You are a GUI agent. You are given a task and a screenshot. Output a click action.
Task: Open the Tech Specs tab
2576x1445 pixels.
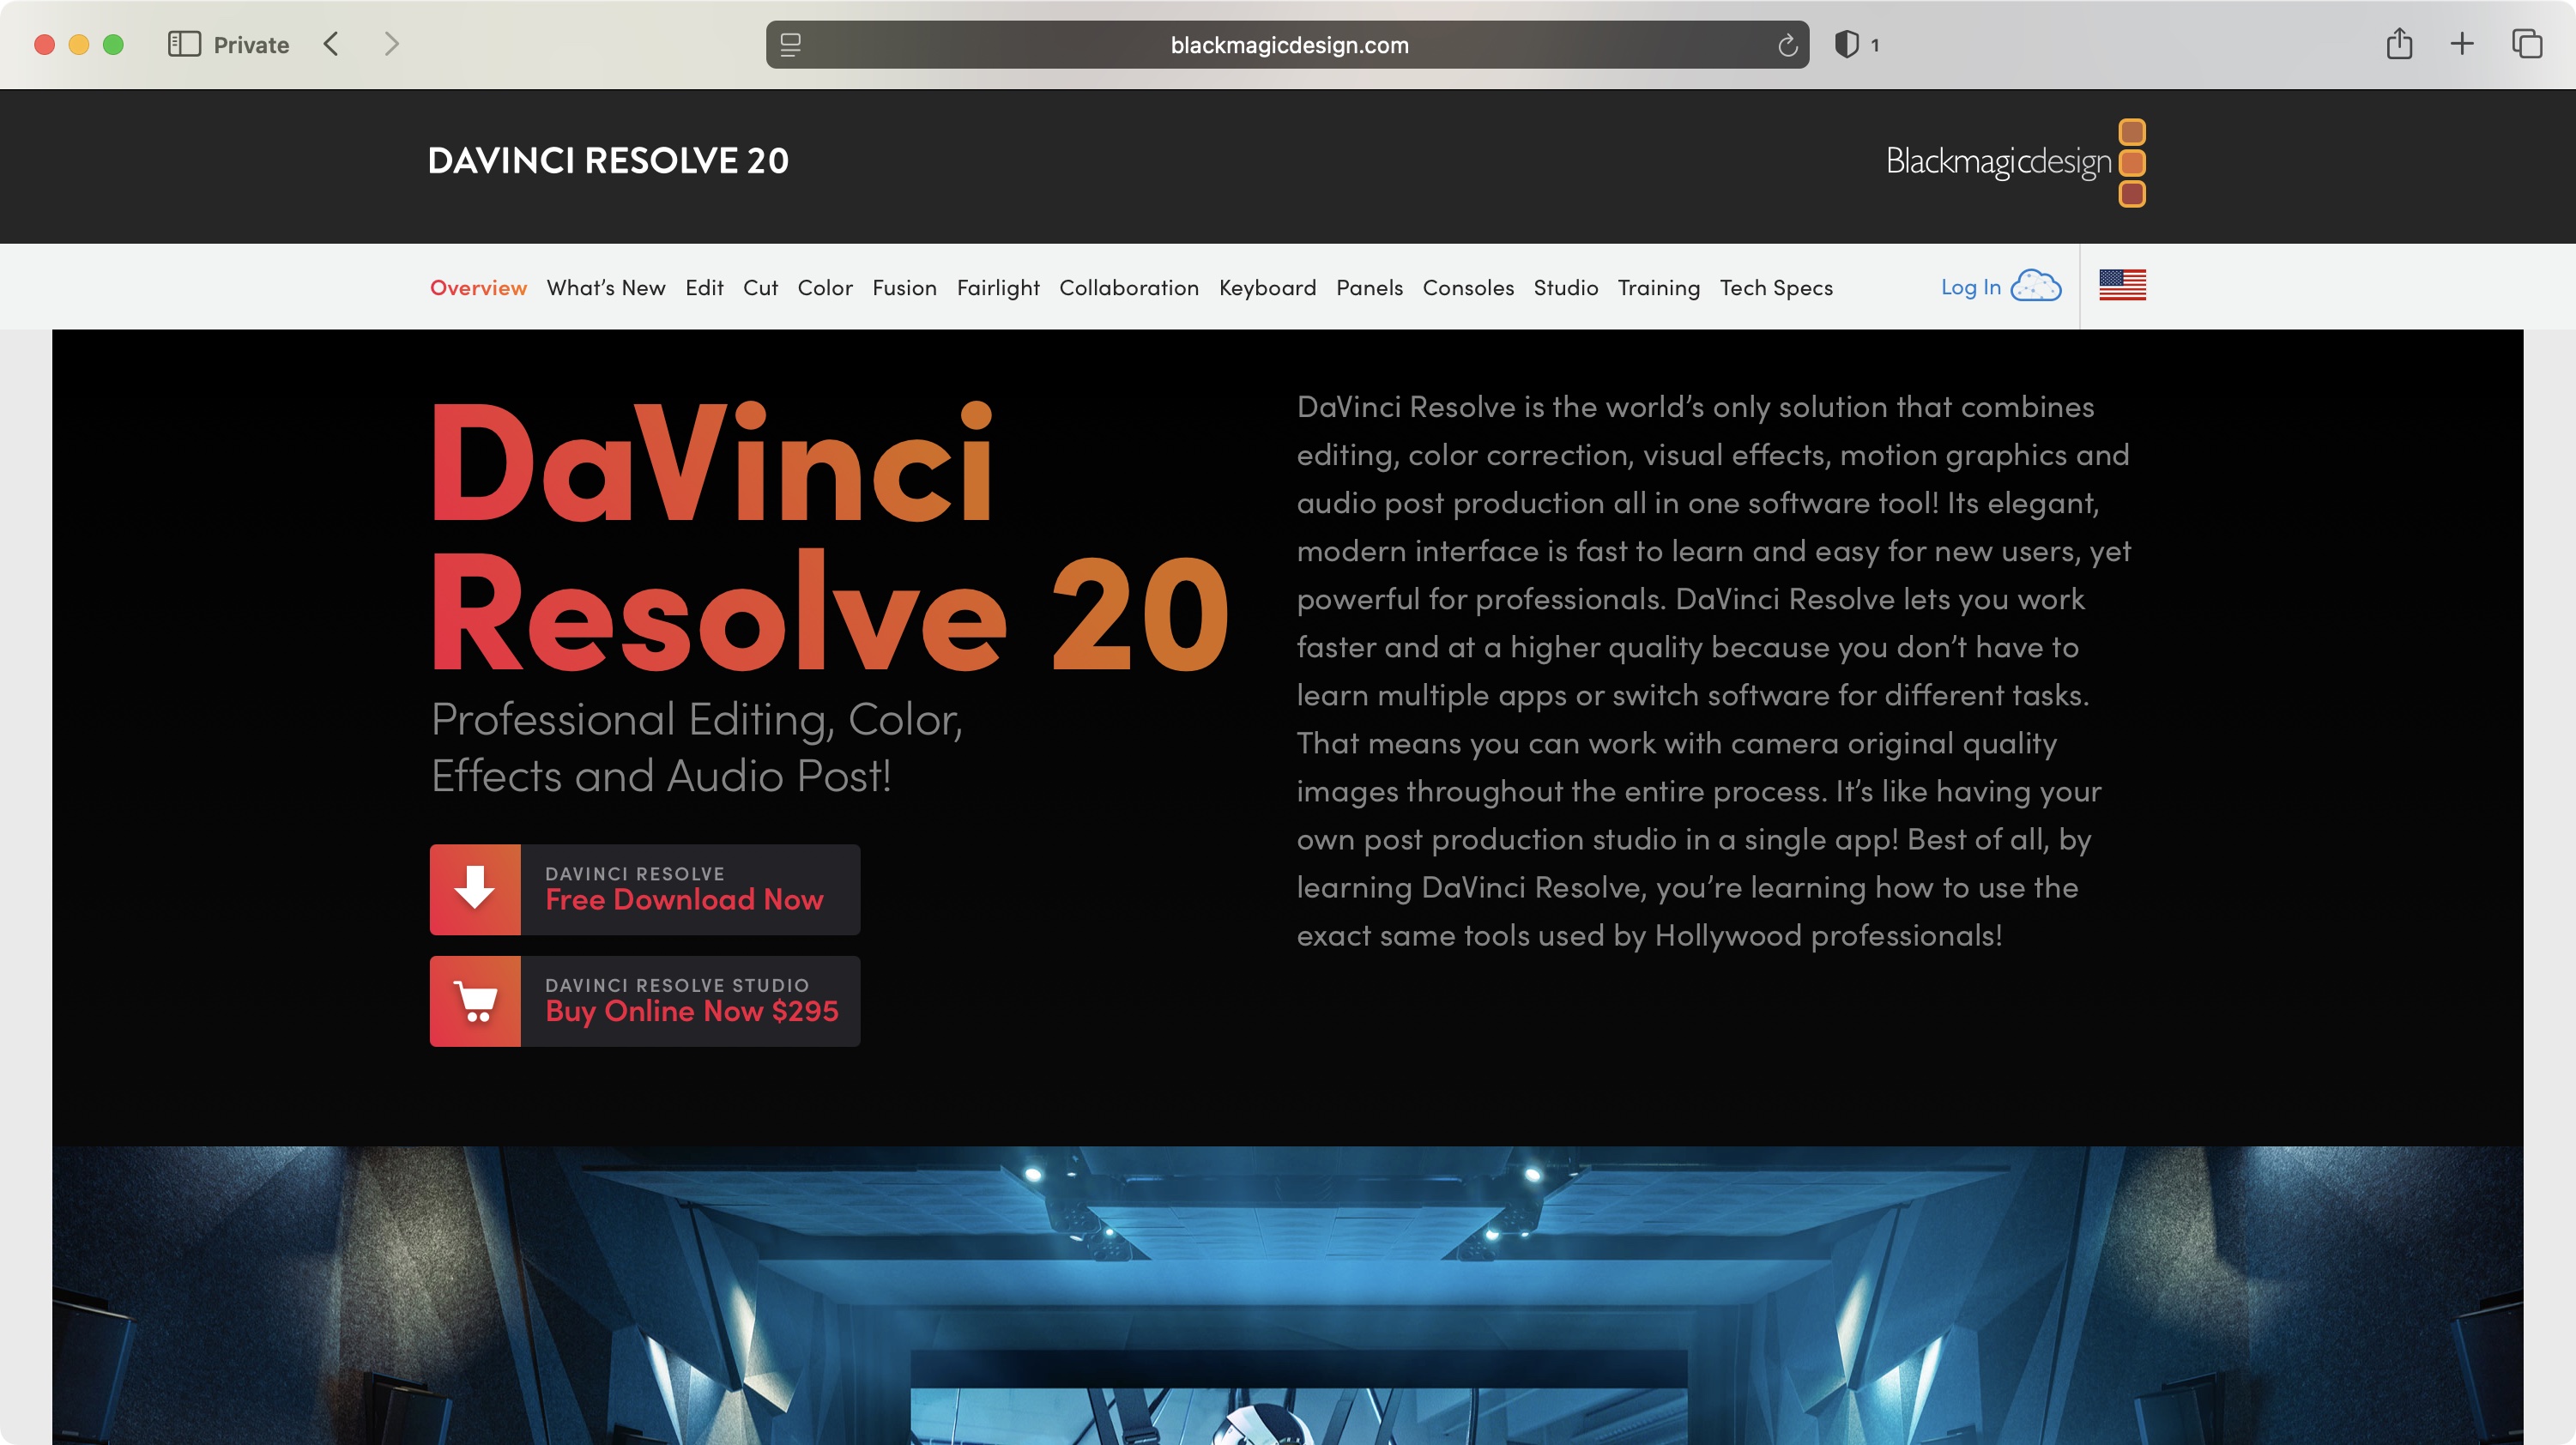[1776, 288]
